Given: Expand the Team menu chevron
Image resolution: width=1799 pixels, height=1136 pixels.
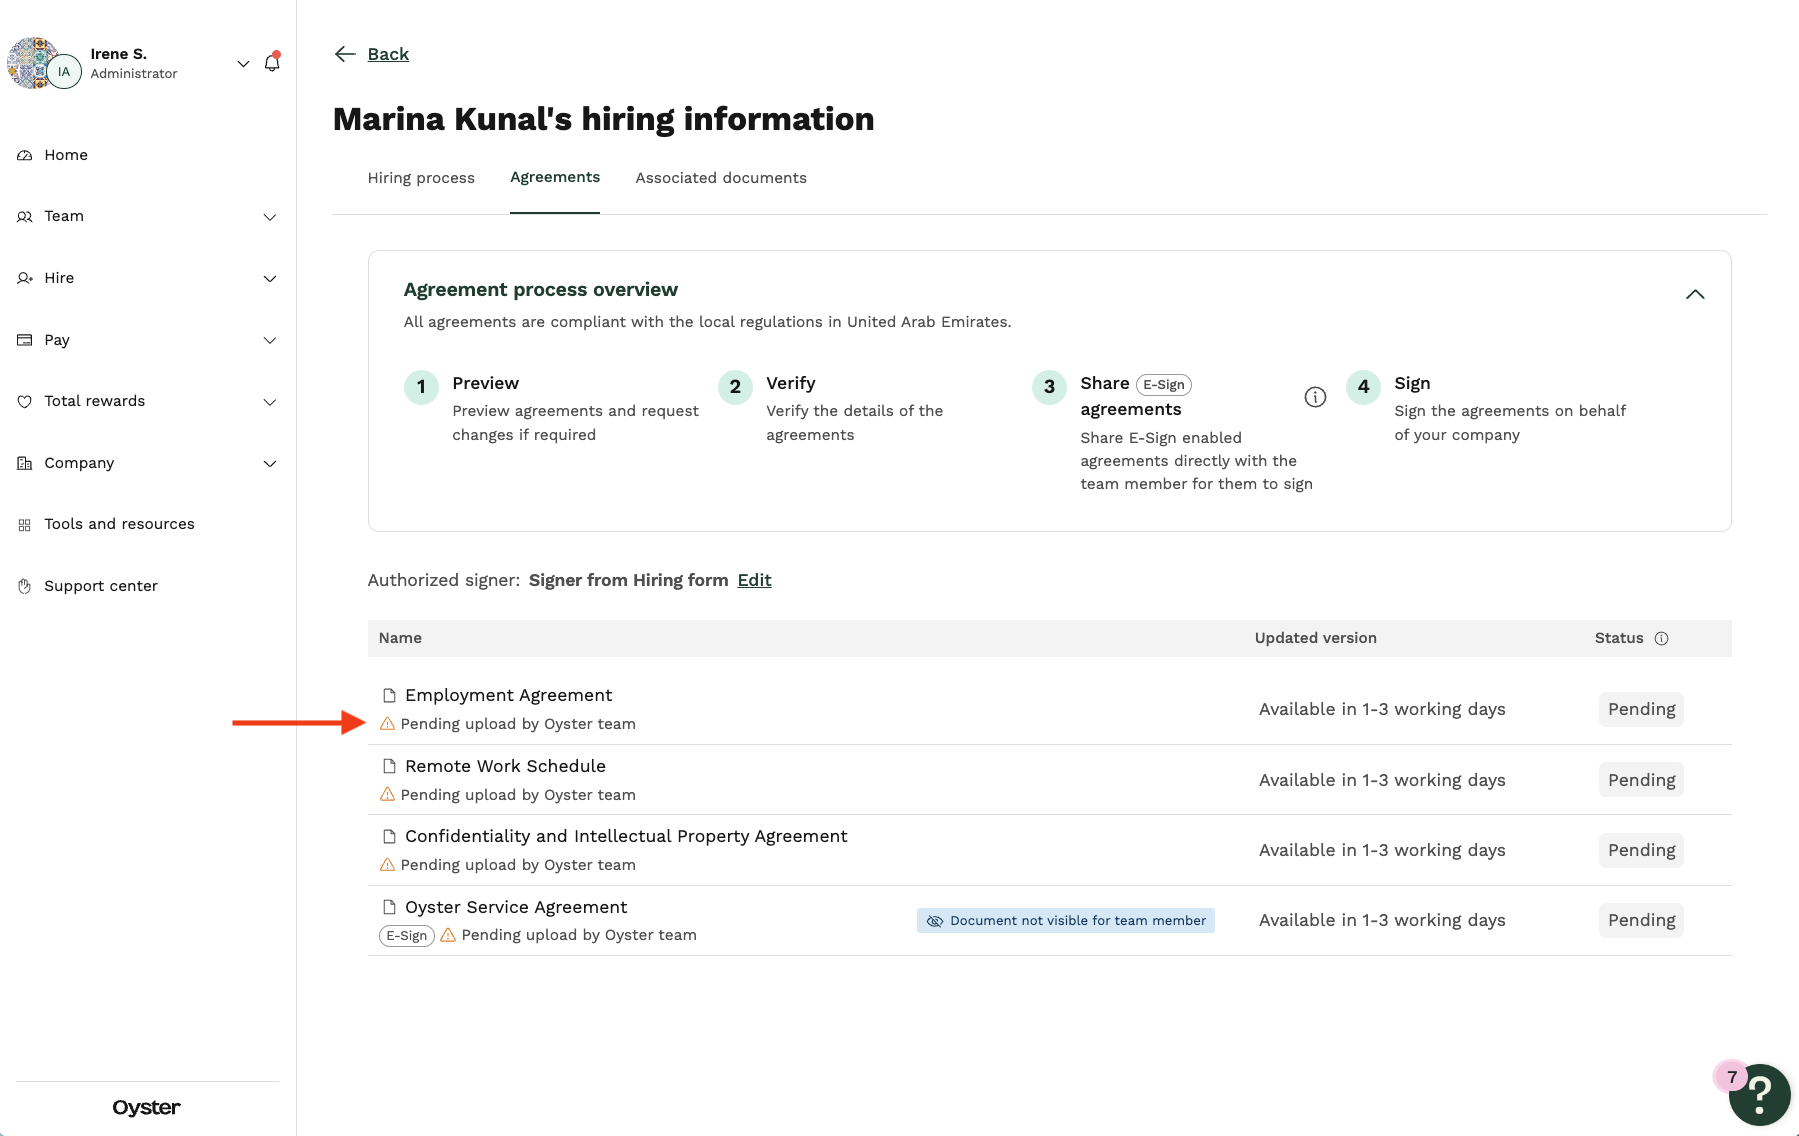Looking at the screenshot, I should point(270,217).
